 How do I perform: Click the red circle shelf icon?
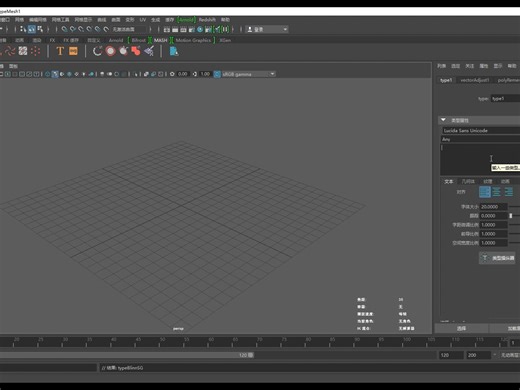click(110, 51)
